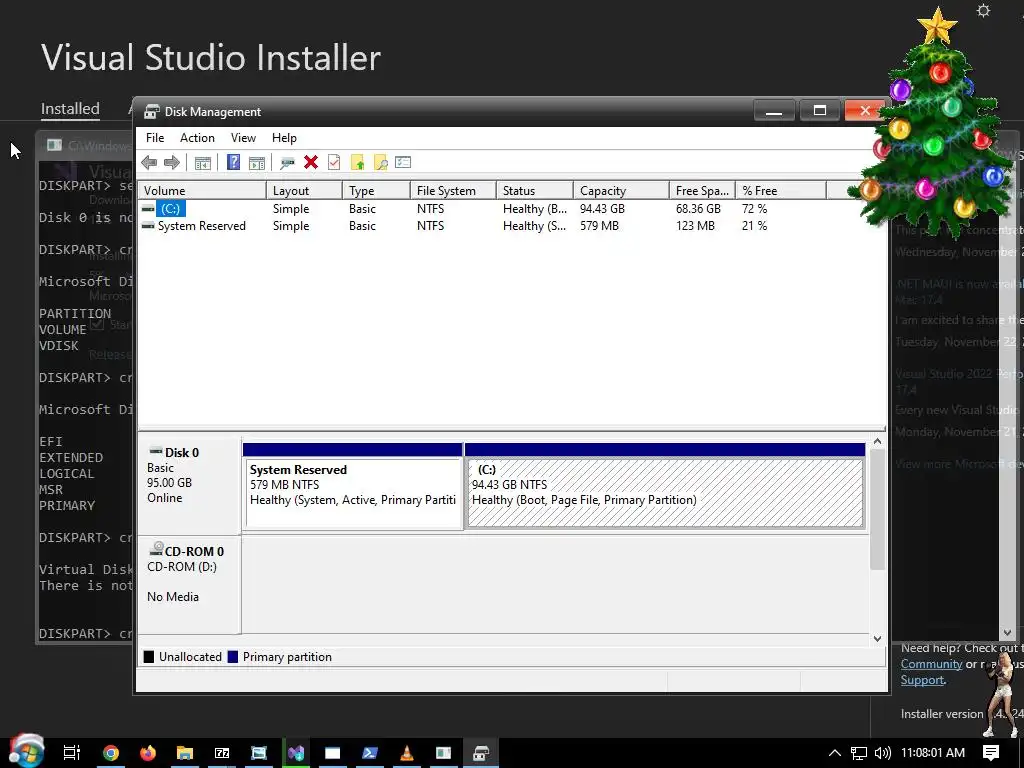Click the Disk 0 drive icon
1024x768 pixels.
(155, 451)
